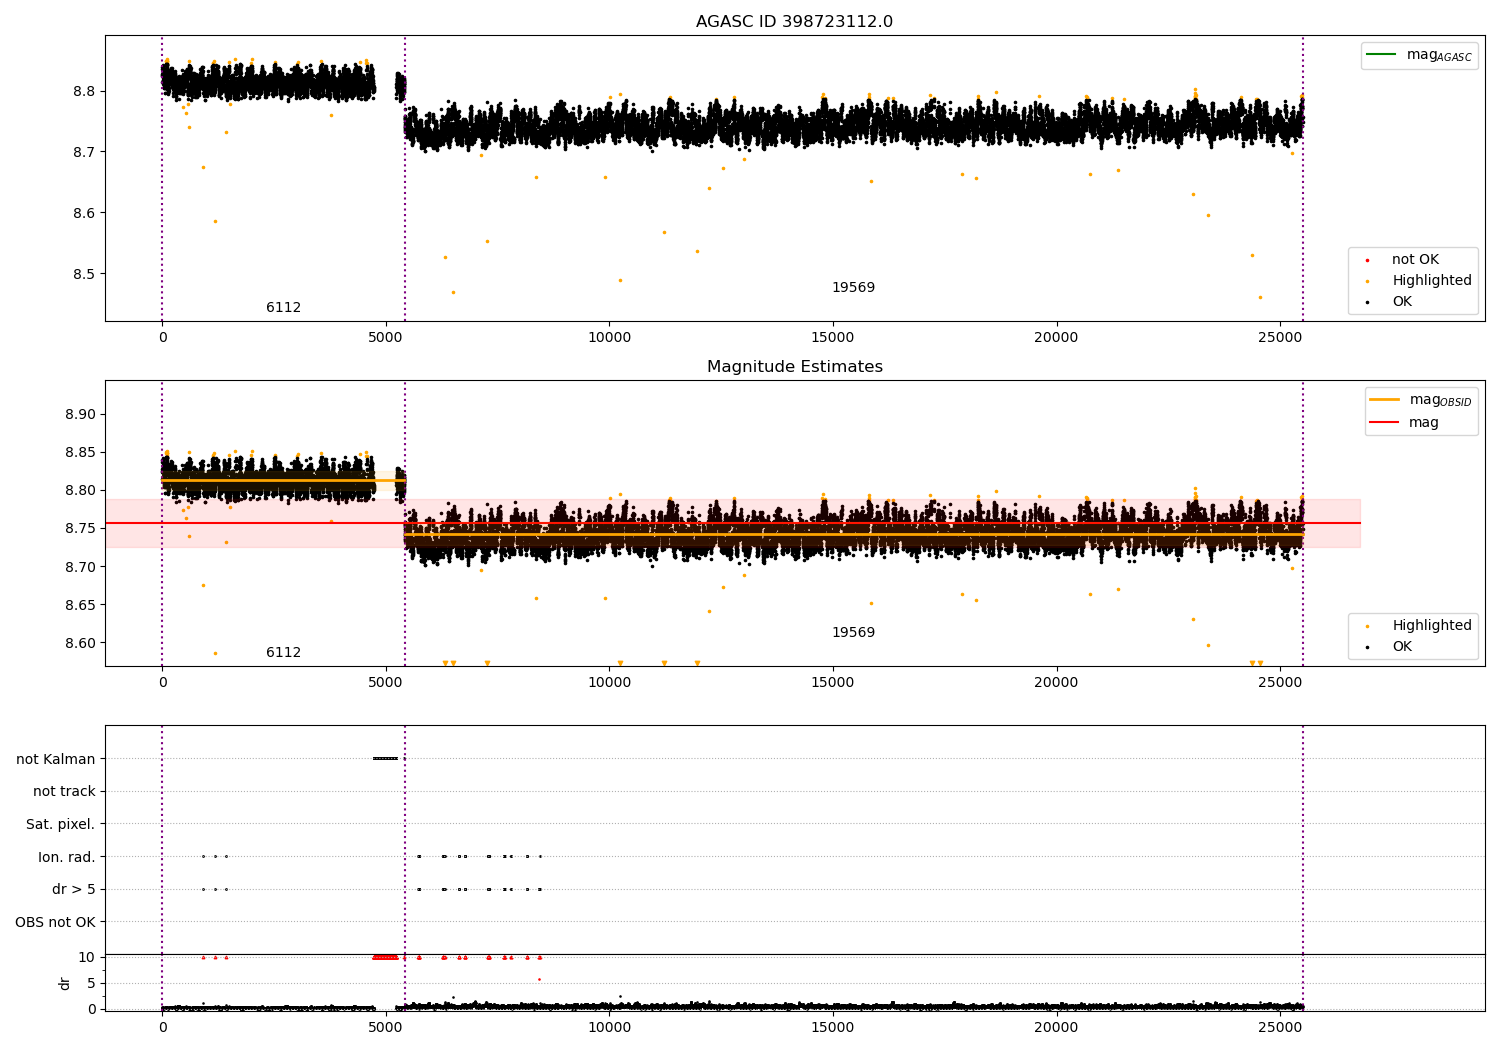
Task: Click the 'OBS not OK' row label
Action: 56,922
